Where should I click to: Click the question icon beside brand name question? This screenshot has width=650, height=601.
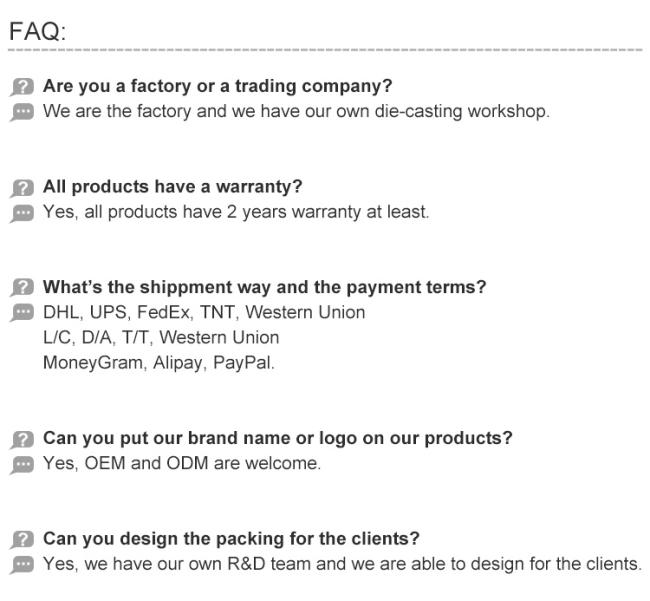click(22, 439)
